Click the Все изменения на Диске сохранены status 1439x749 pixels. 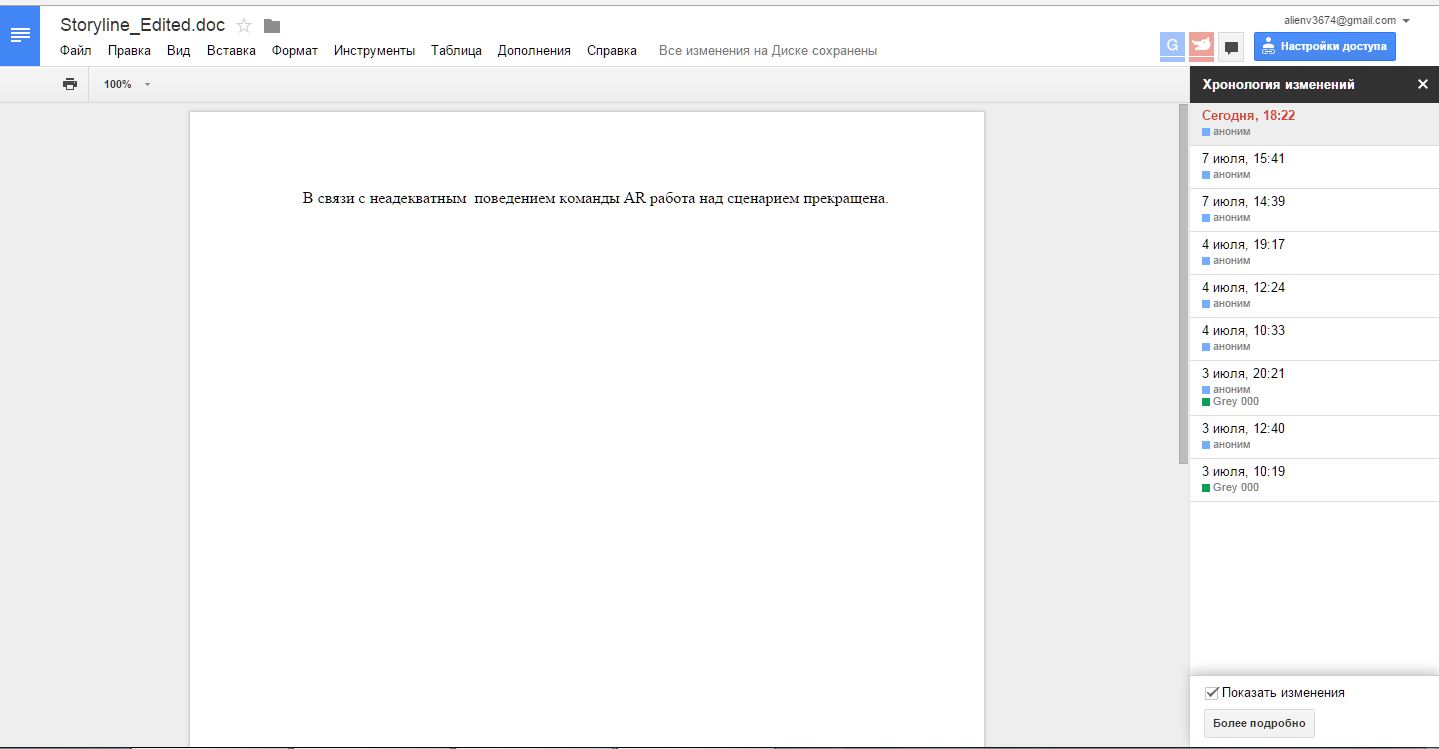768,51
